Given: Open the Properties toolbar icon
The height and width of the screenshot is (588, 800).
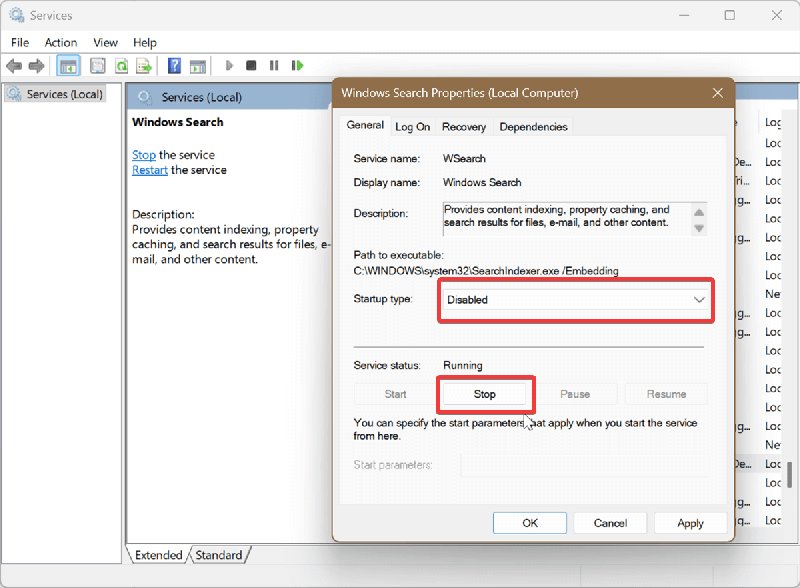Looking at the screenshot, I should click(x=97, y=65).
